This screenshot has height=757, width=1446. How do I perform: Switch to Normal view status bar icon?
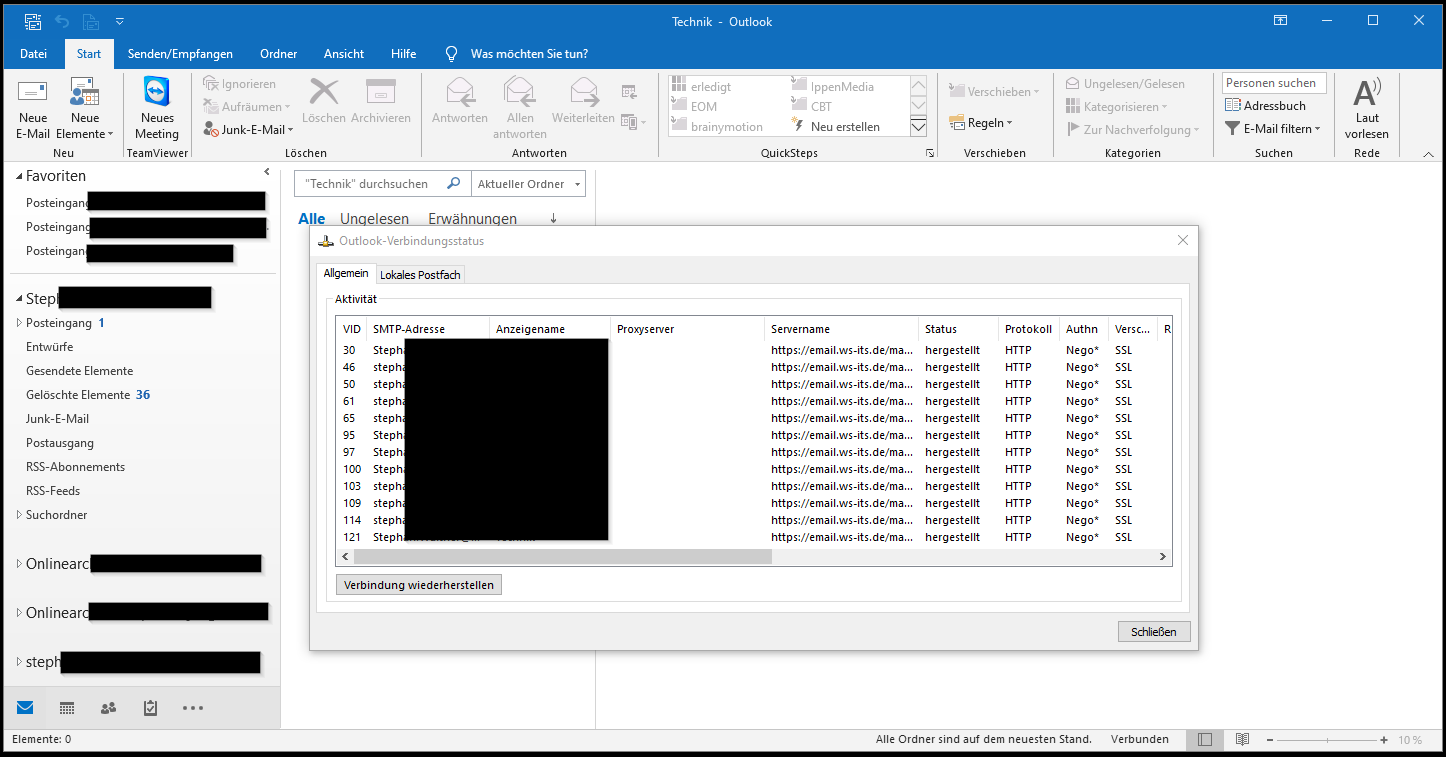pos(1204,740)
